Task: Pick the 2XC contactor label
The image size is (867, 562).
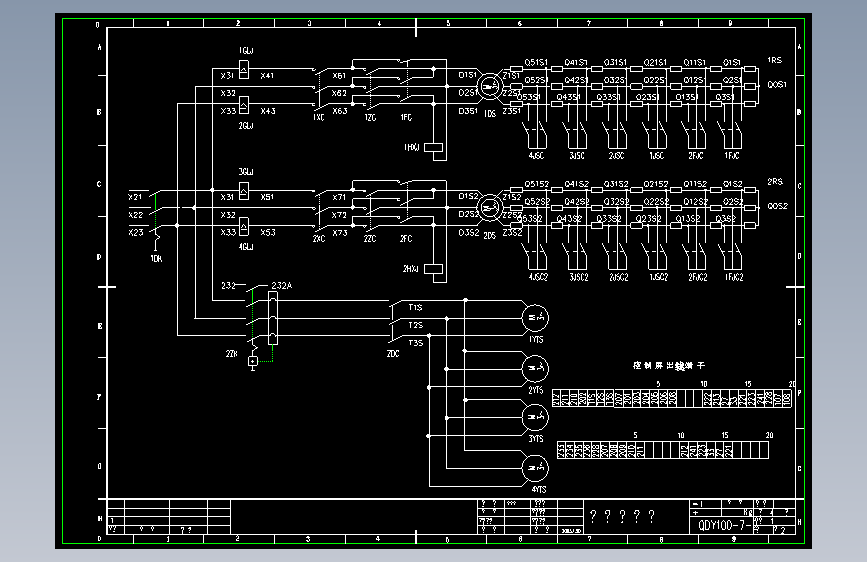Action: coord(318,239)
